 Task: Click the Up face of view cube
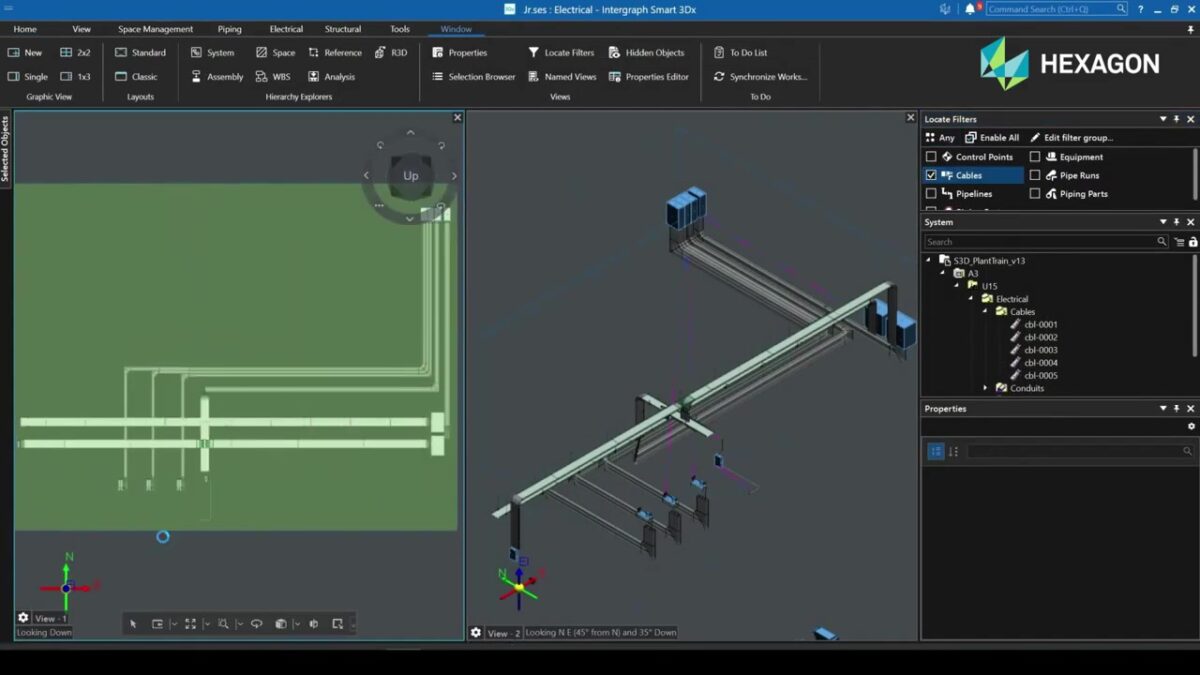[410, 175]
